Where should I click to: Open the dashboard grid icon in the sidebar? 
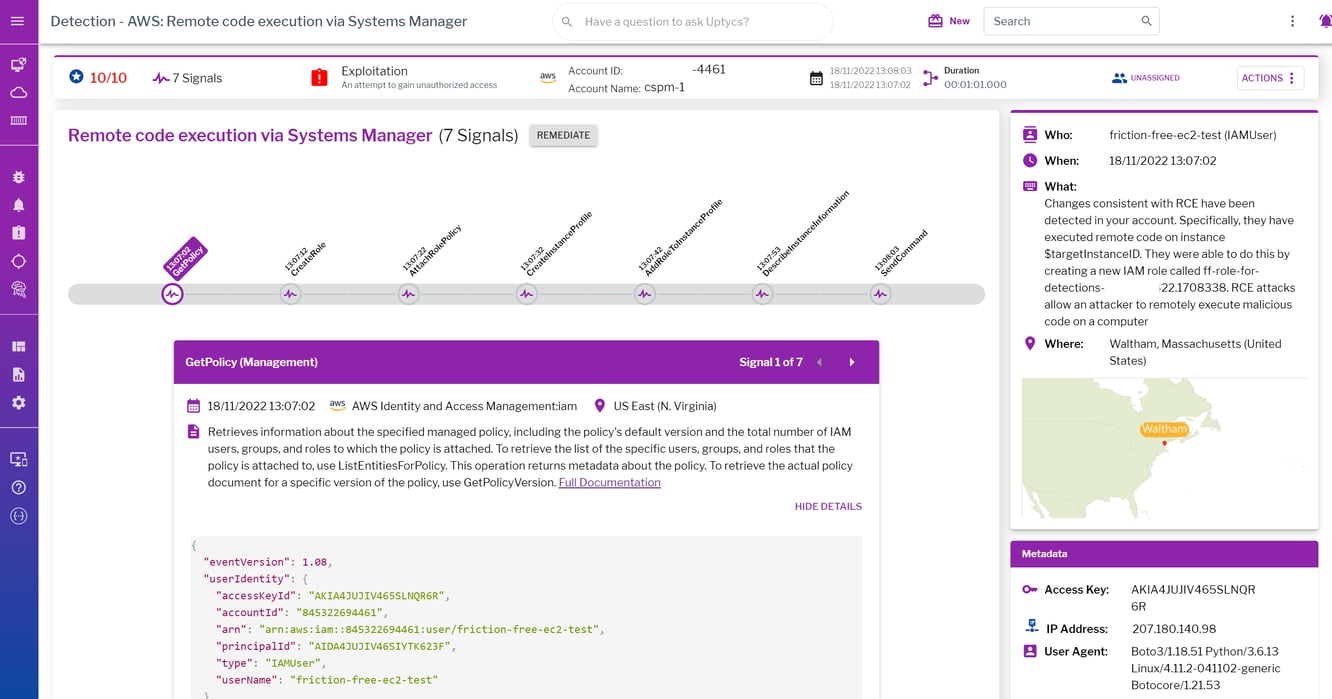[x=18, y=346]
